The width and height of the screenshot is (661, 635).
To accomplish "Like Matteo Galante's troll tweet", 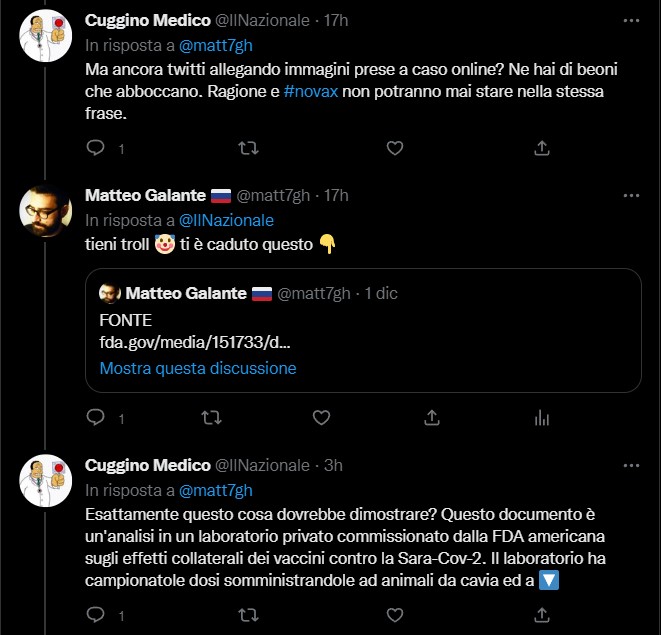I will [321, 417].
